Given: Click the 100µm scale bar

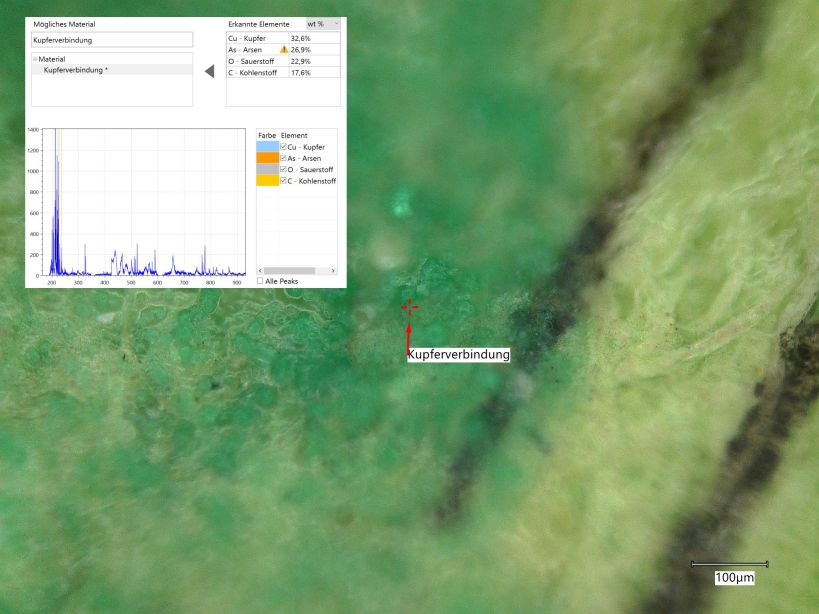Looking at the screenshot, I should pos(730,564).
